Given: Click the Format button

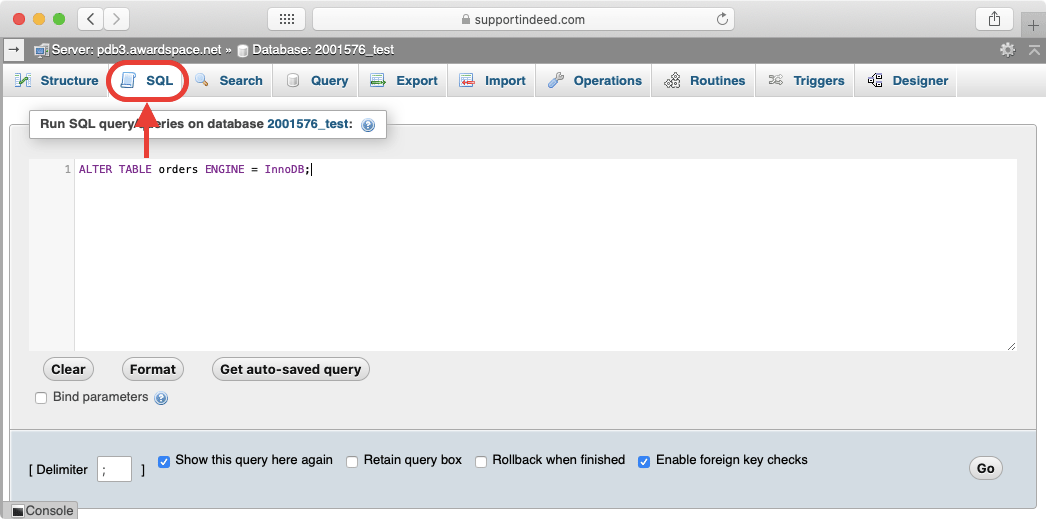Looking at the screenshot, I should [153, 369].
